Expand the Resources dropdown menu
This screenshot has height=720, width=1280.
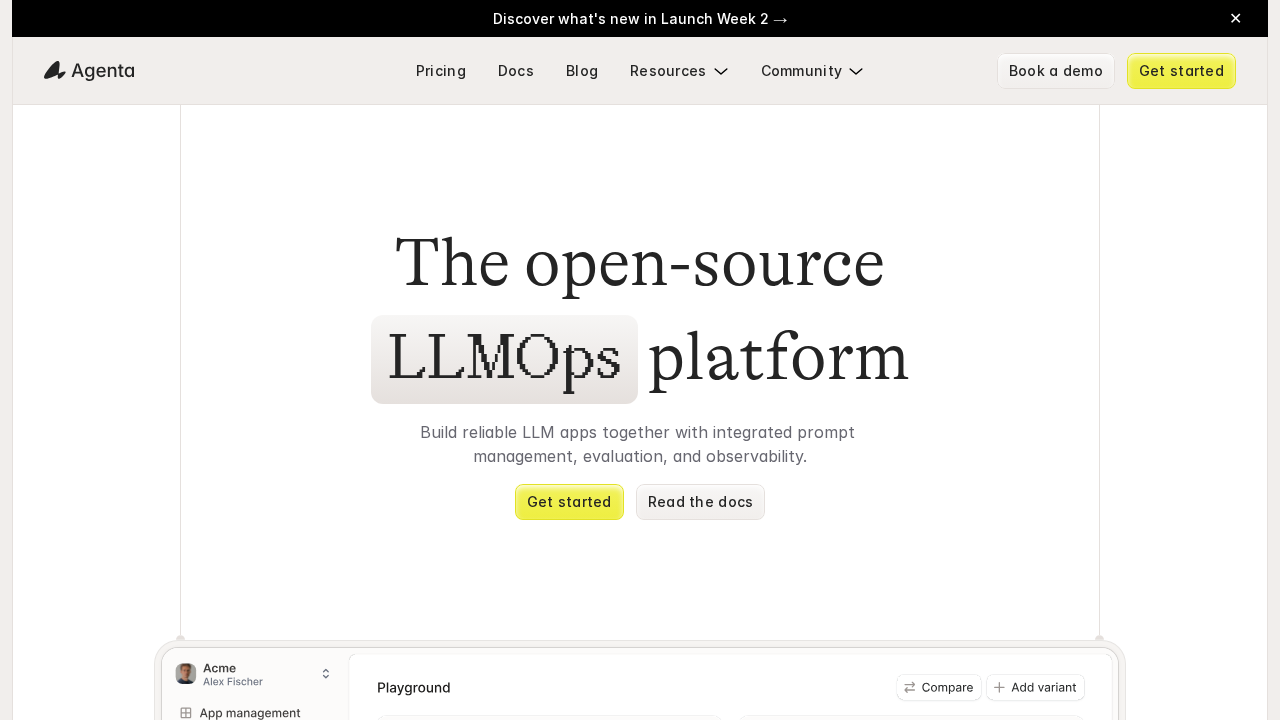679,71
